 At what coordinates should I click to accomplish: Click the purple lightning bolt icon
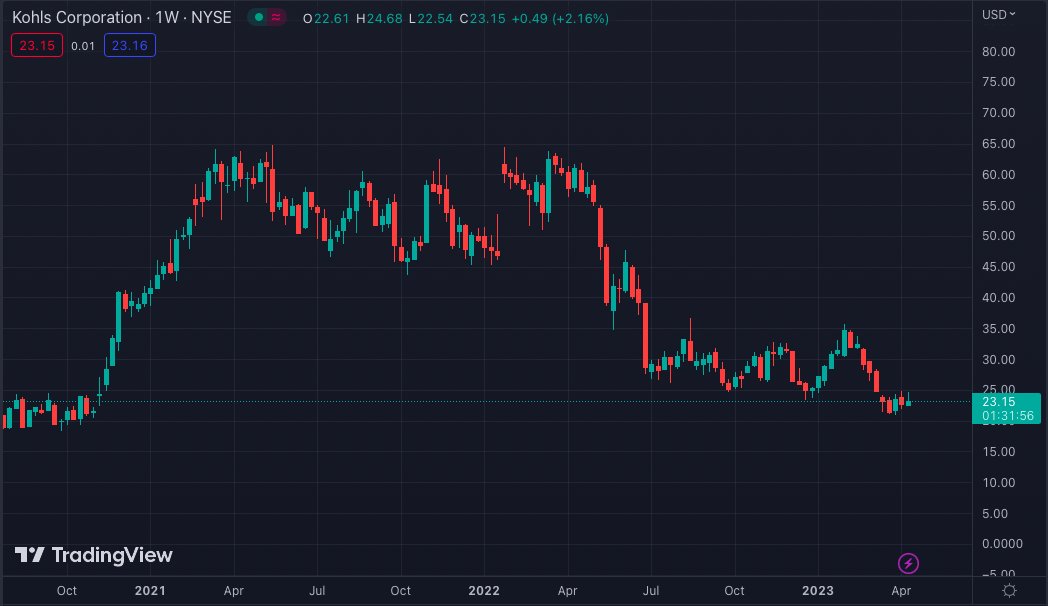(908, 563)
